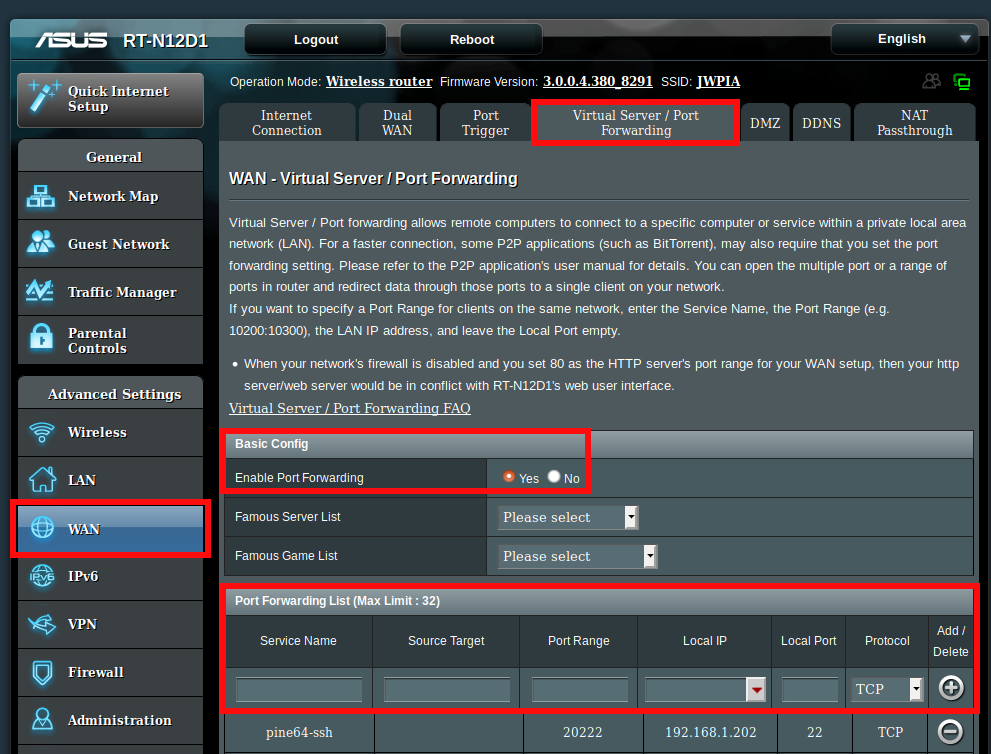Click the Firewall shield icon

pos(42,672)
